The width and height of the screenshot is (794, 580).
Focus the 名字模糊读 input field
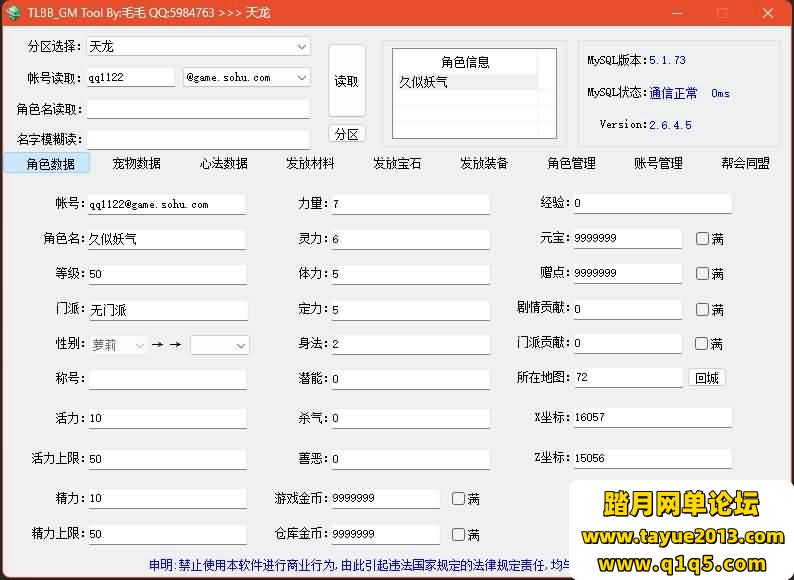pos(198,139)
